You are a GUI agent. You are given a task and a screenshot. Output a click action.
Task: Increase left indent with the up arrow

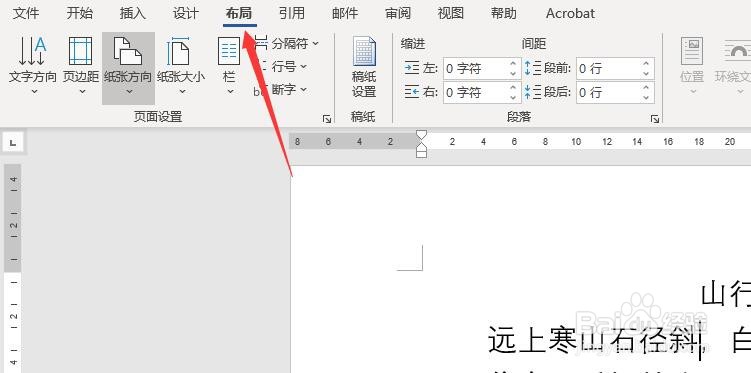click(513, 63)
